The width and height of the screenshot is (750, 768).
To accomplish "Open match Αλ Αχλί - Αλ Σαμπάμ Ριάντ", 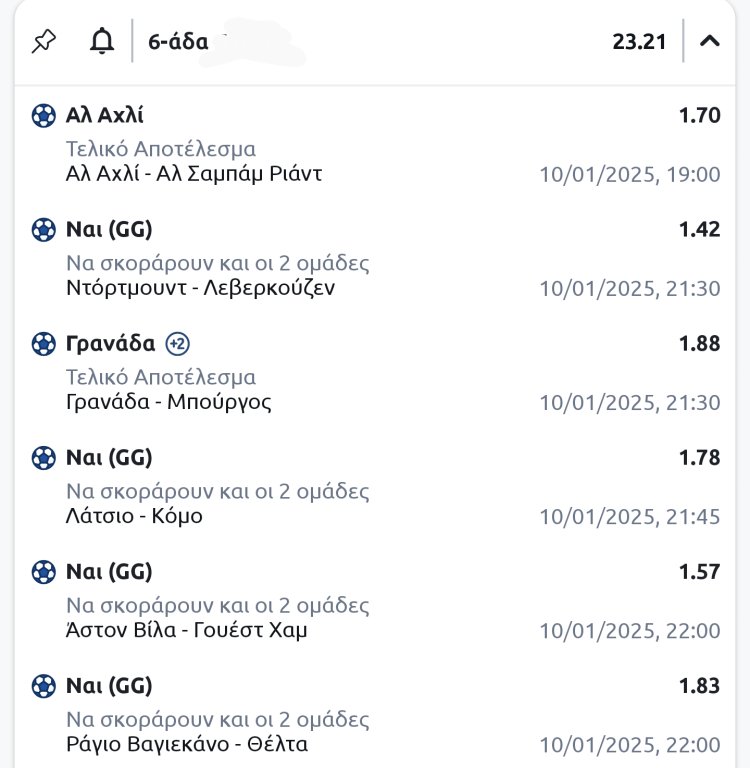I will (194, 174).
